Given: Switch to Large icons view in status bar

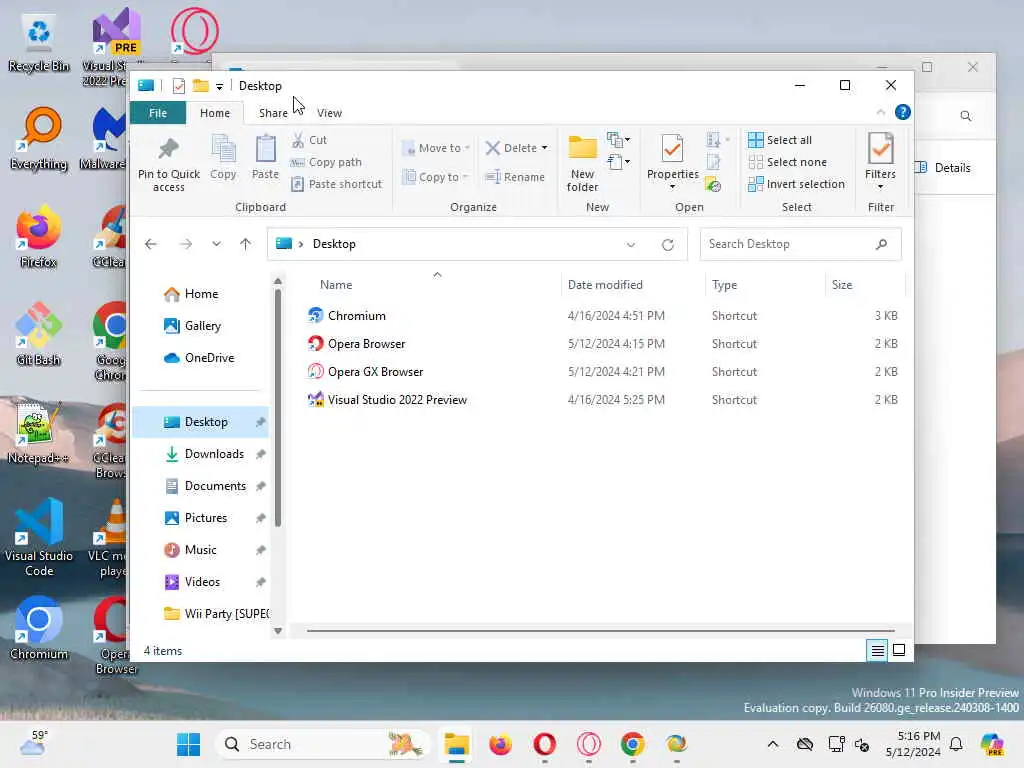Looking at the screenshot, I should pos(899,650).
